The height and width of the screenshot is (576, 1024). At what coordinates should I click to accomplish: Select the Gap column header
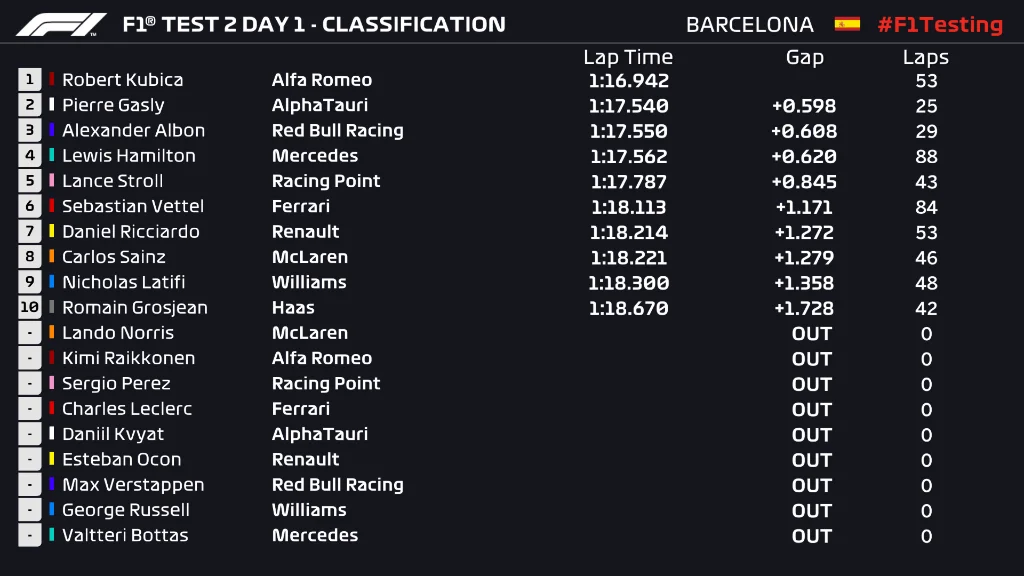pos(804,57)
